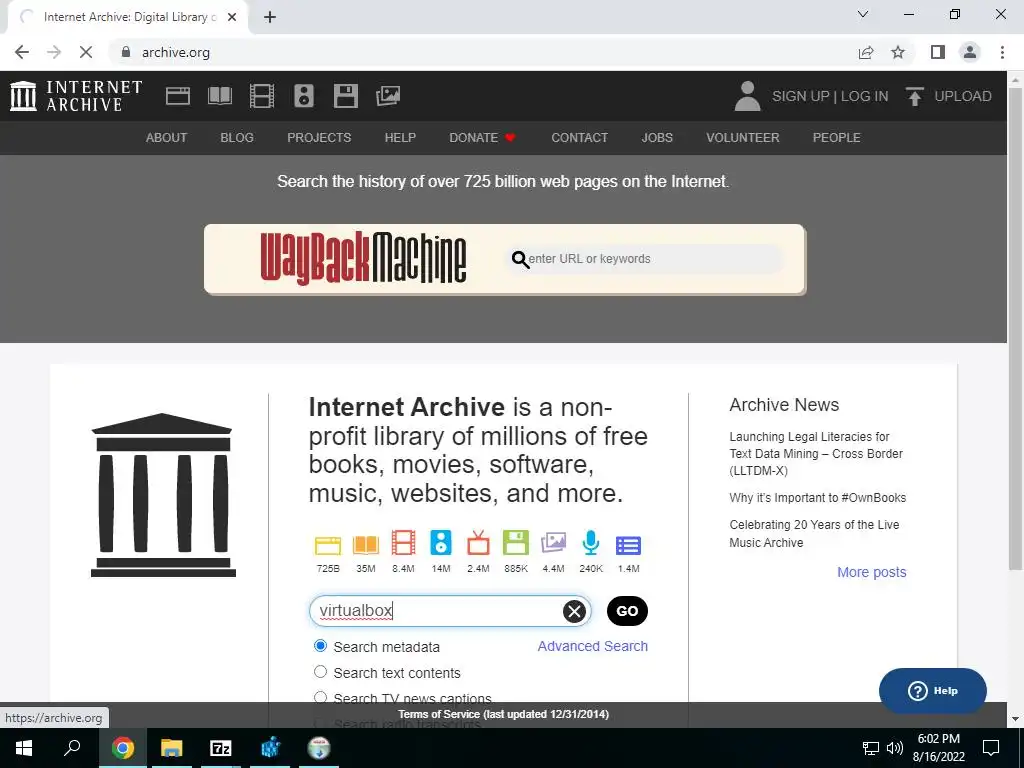Select the microphone Concerts 240K icon

[x=590, y=543]
